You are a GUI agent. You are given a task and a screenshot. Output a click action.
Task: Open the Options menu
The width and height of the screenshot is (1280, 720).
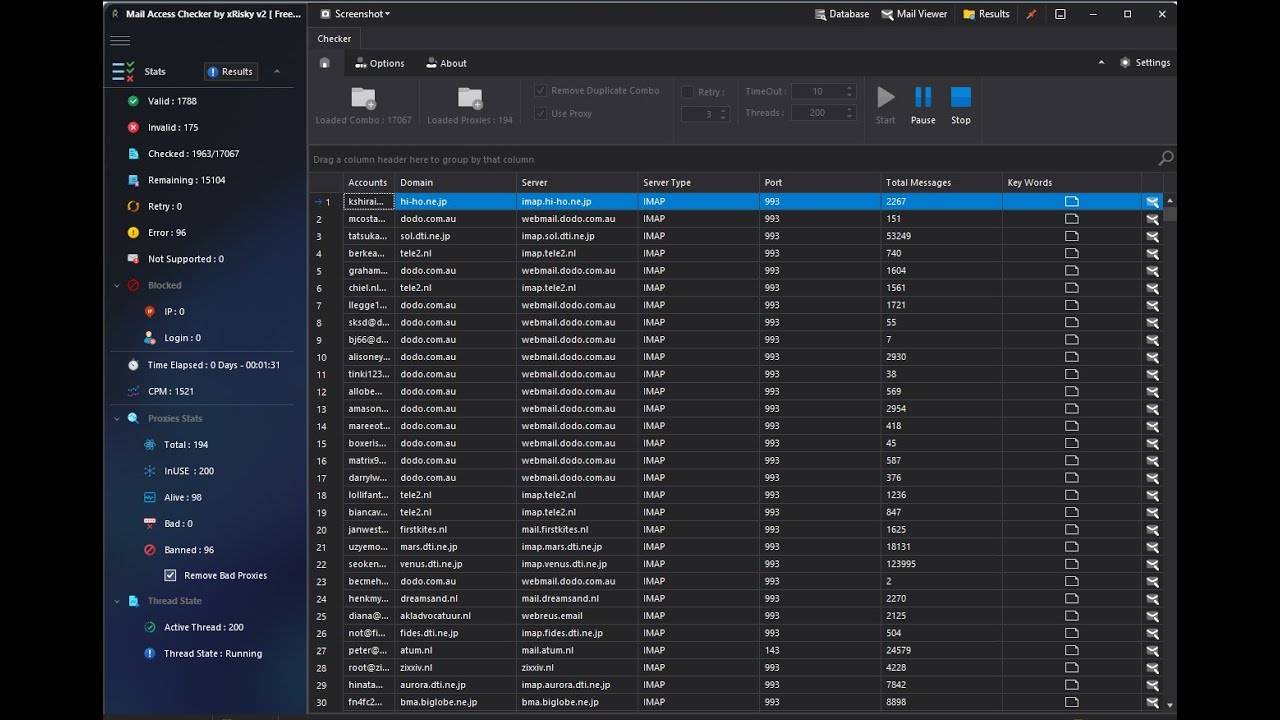[378, 63]
